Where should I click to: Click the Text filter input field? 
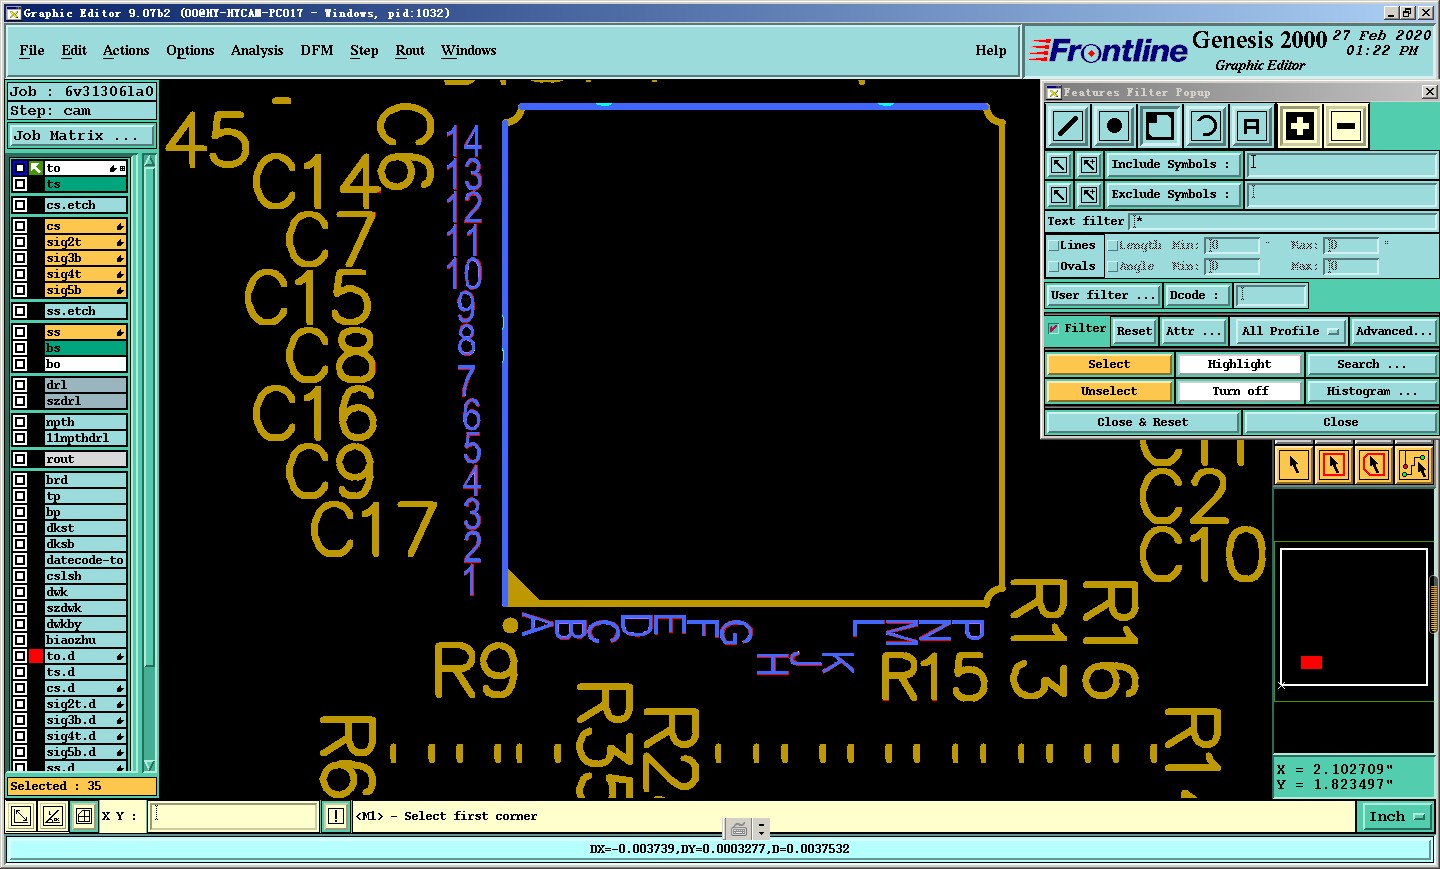[x=1283, y=221]
